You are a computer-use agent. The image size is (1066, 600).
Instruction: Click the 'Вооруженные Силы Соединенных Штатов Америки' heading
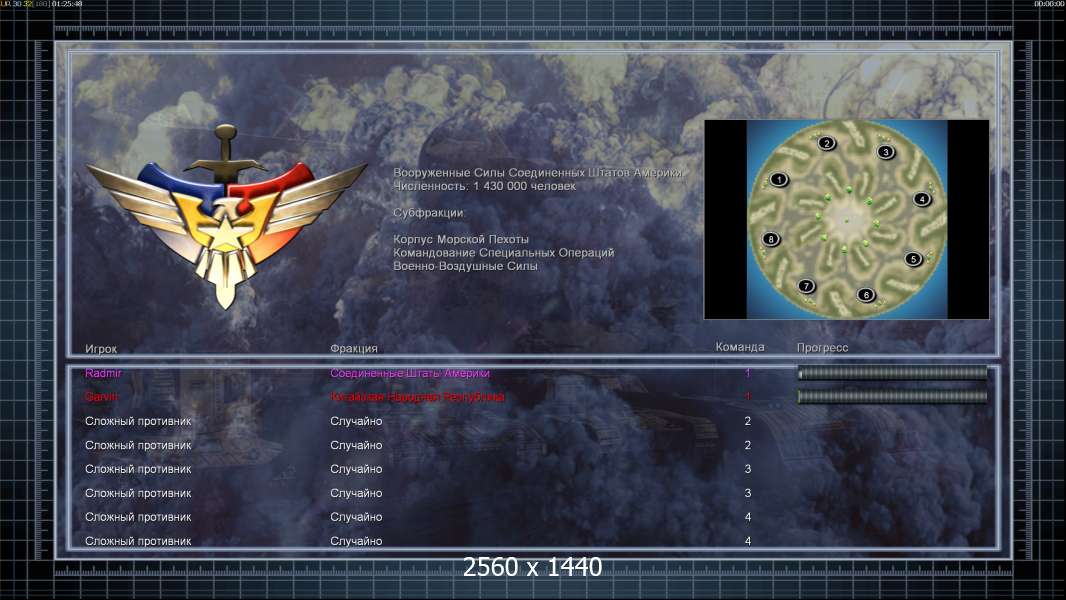point(539,173)
